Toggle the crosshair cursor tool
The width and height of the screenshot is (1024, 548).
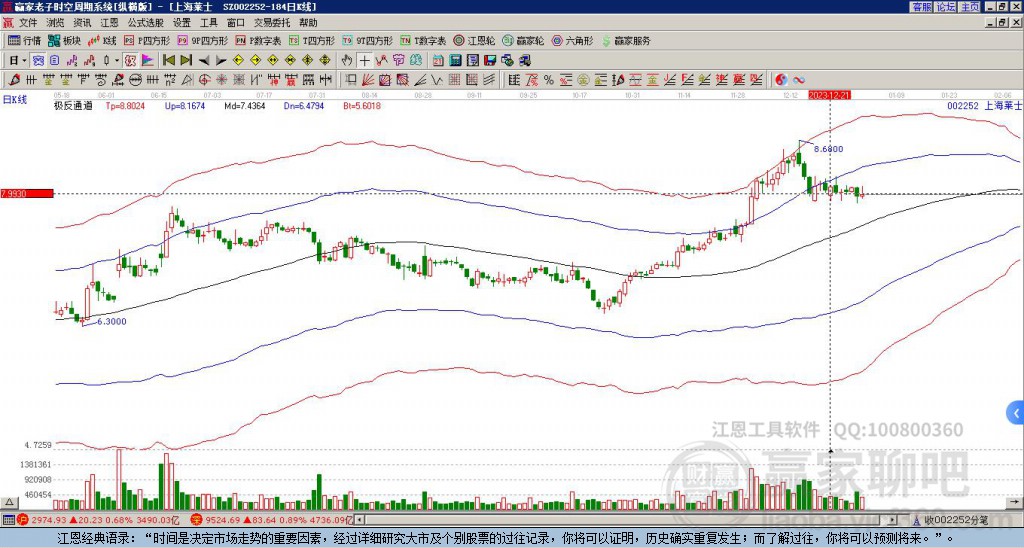(x=364, y=61)
